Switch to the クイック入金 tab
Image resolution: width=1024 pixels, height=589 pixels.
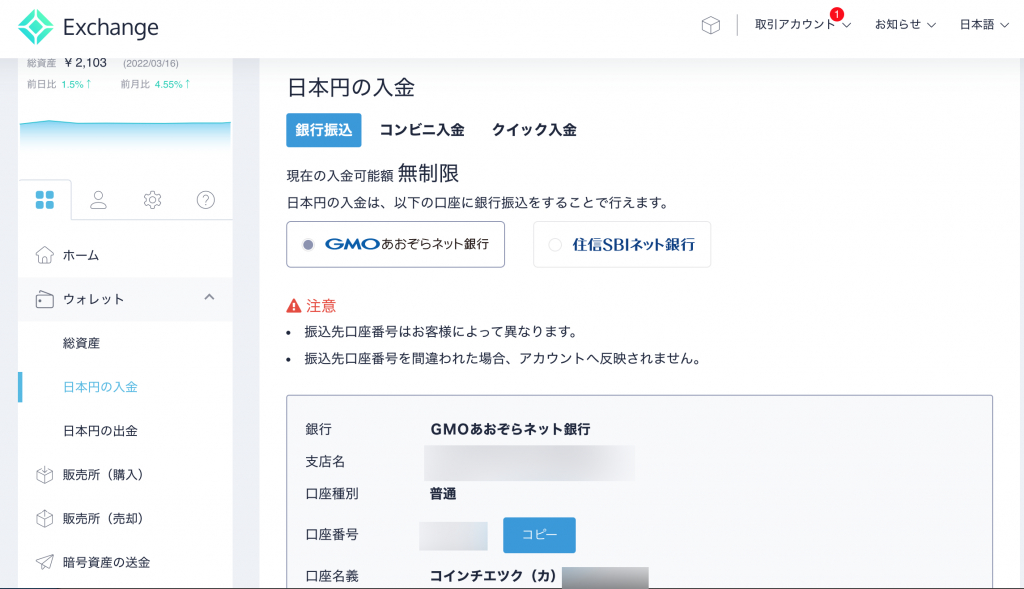(x=533, y=130)
